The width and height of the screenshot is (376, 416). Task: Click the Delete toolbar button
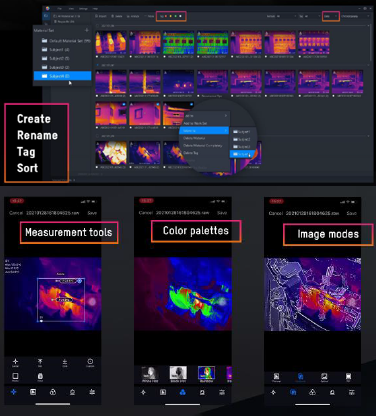pos(117,16)
